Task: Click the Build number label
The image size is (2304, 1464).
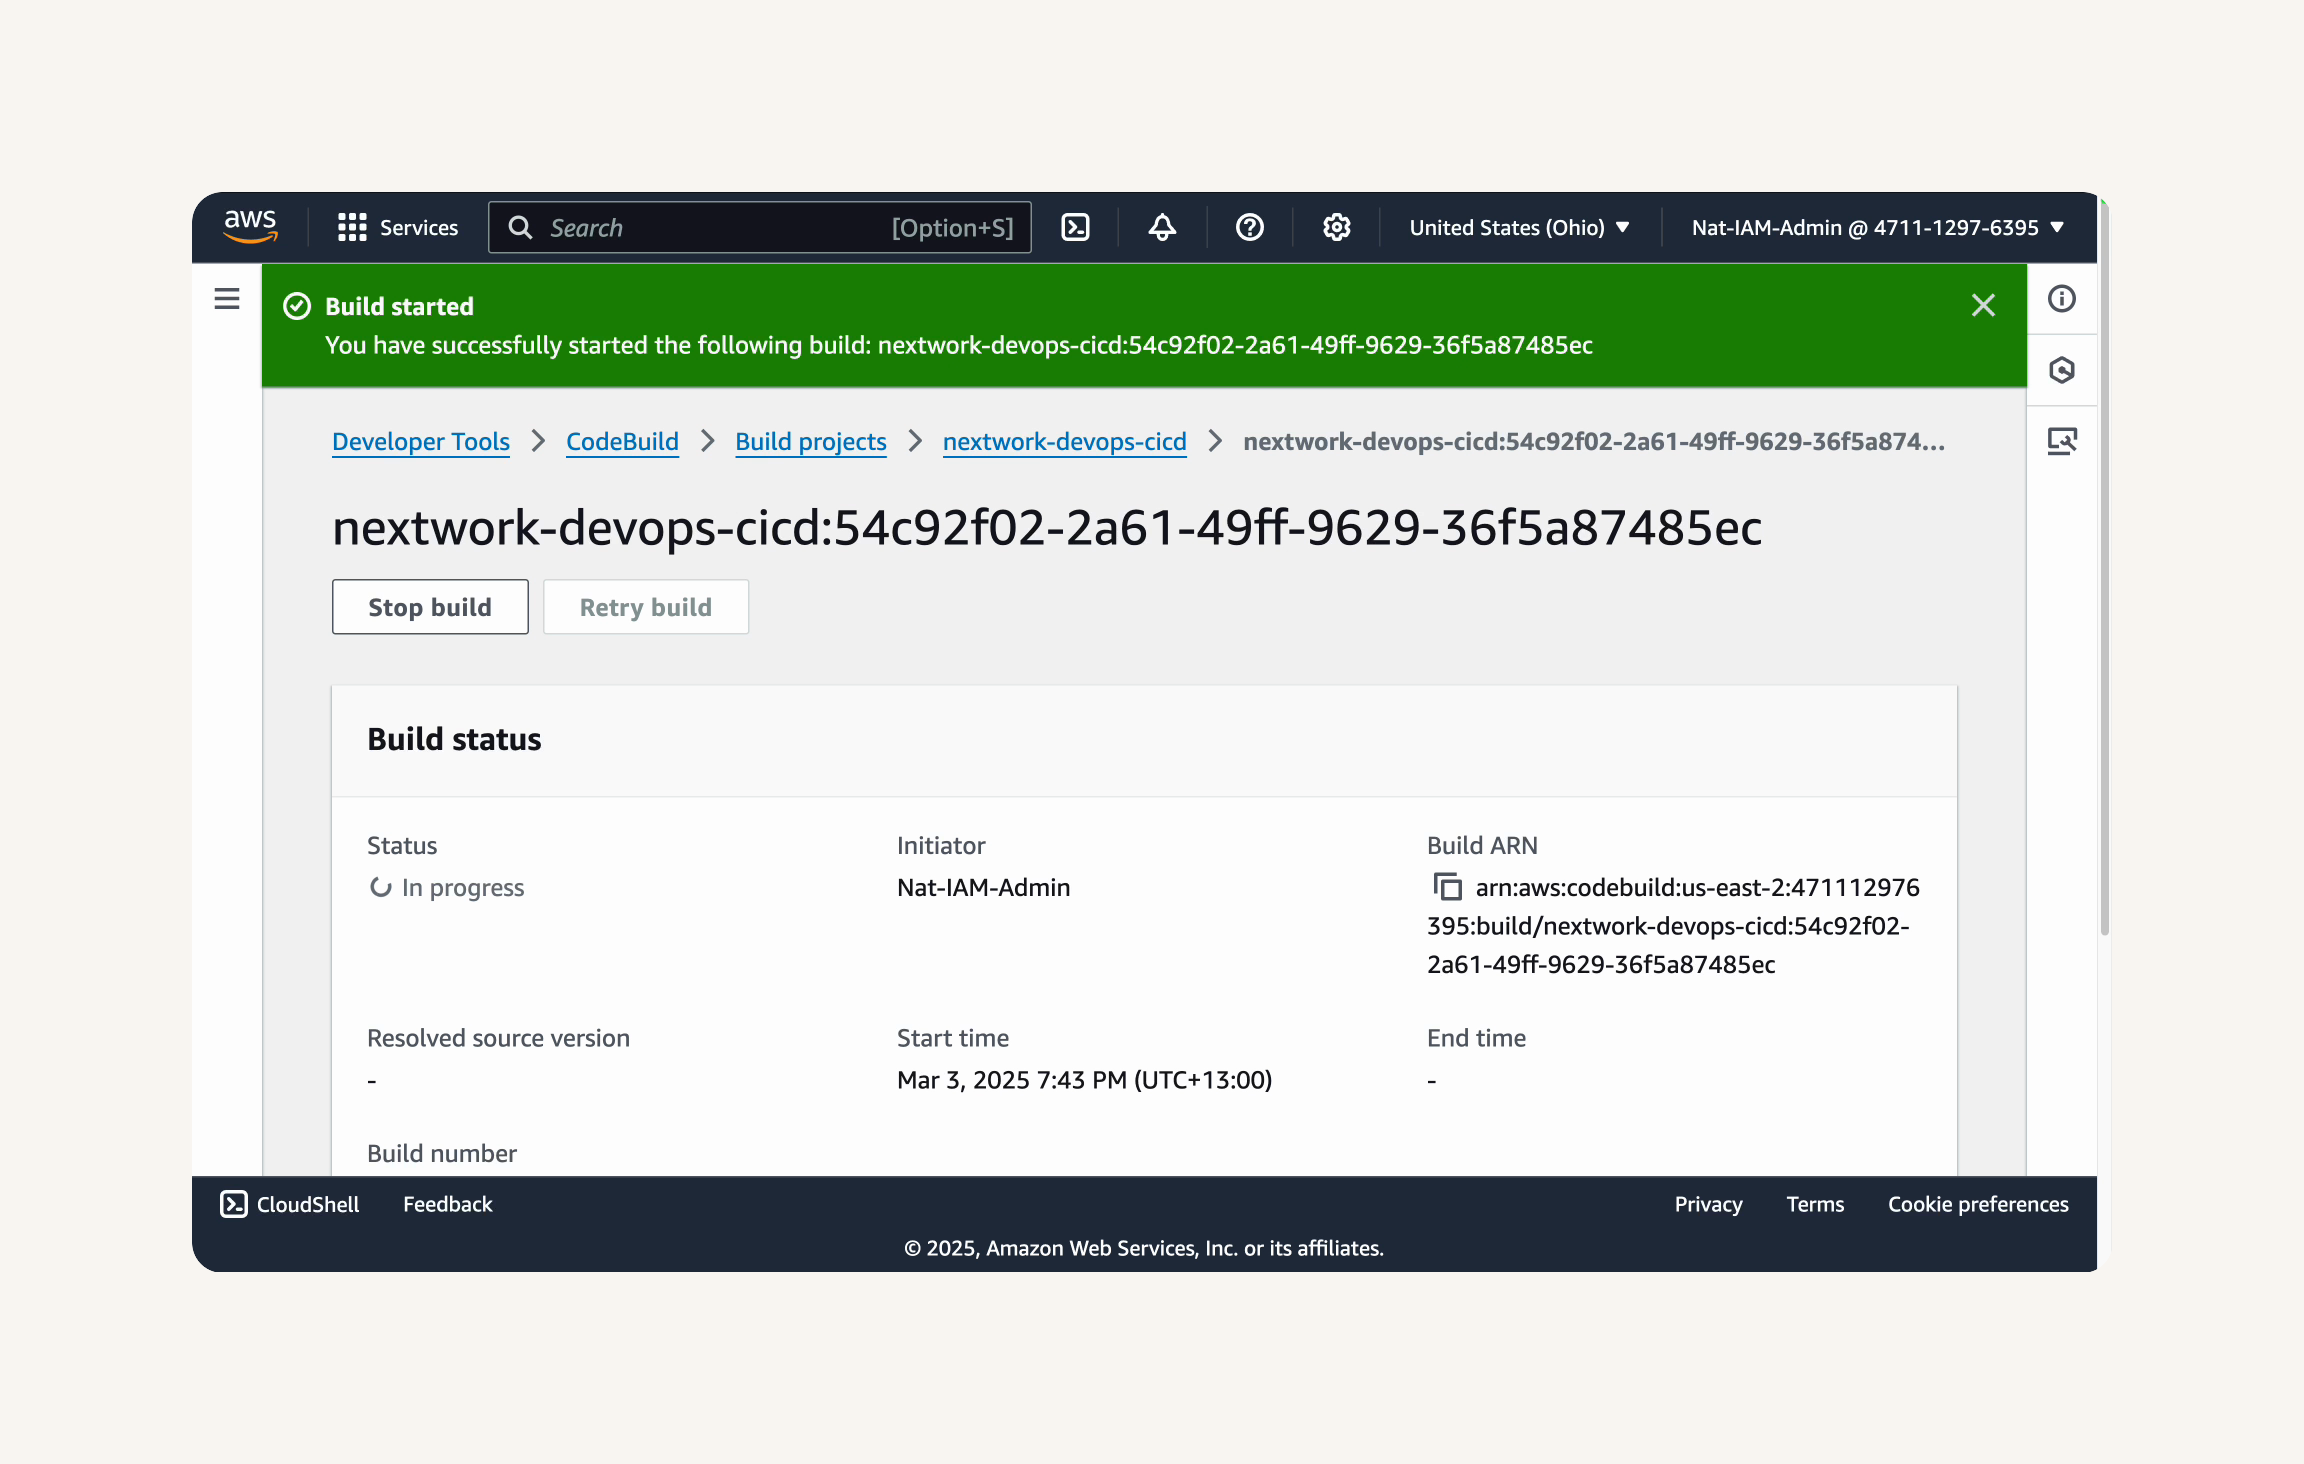Action: click(x=442, y=1153)
